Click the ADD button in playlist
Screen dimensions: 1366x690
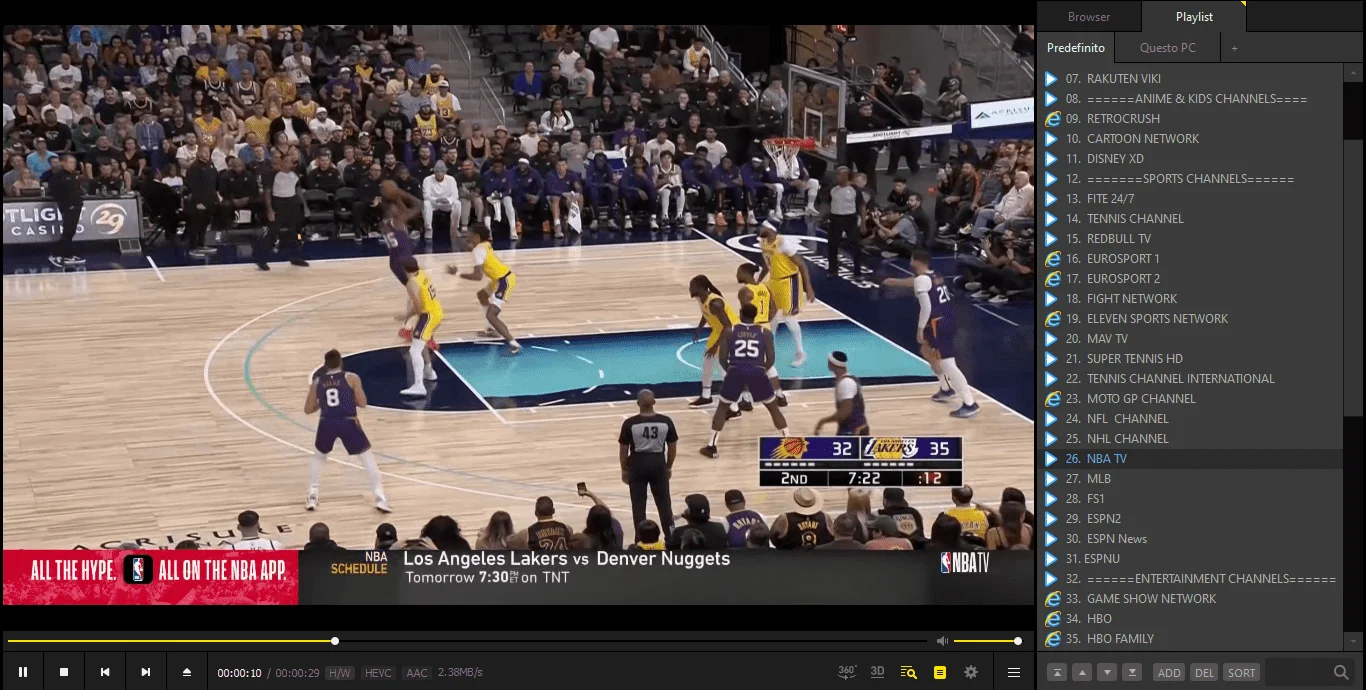point(1169,672)
